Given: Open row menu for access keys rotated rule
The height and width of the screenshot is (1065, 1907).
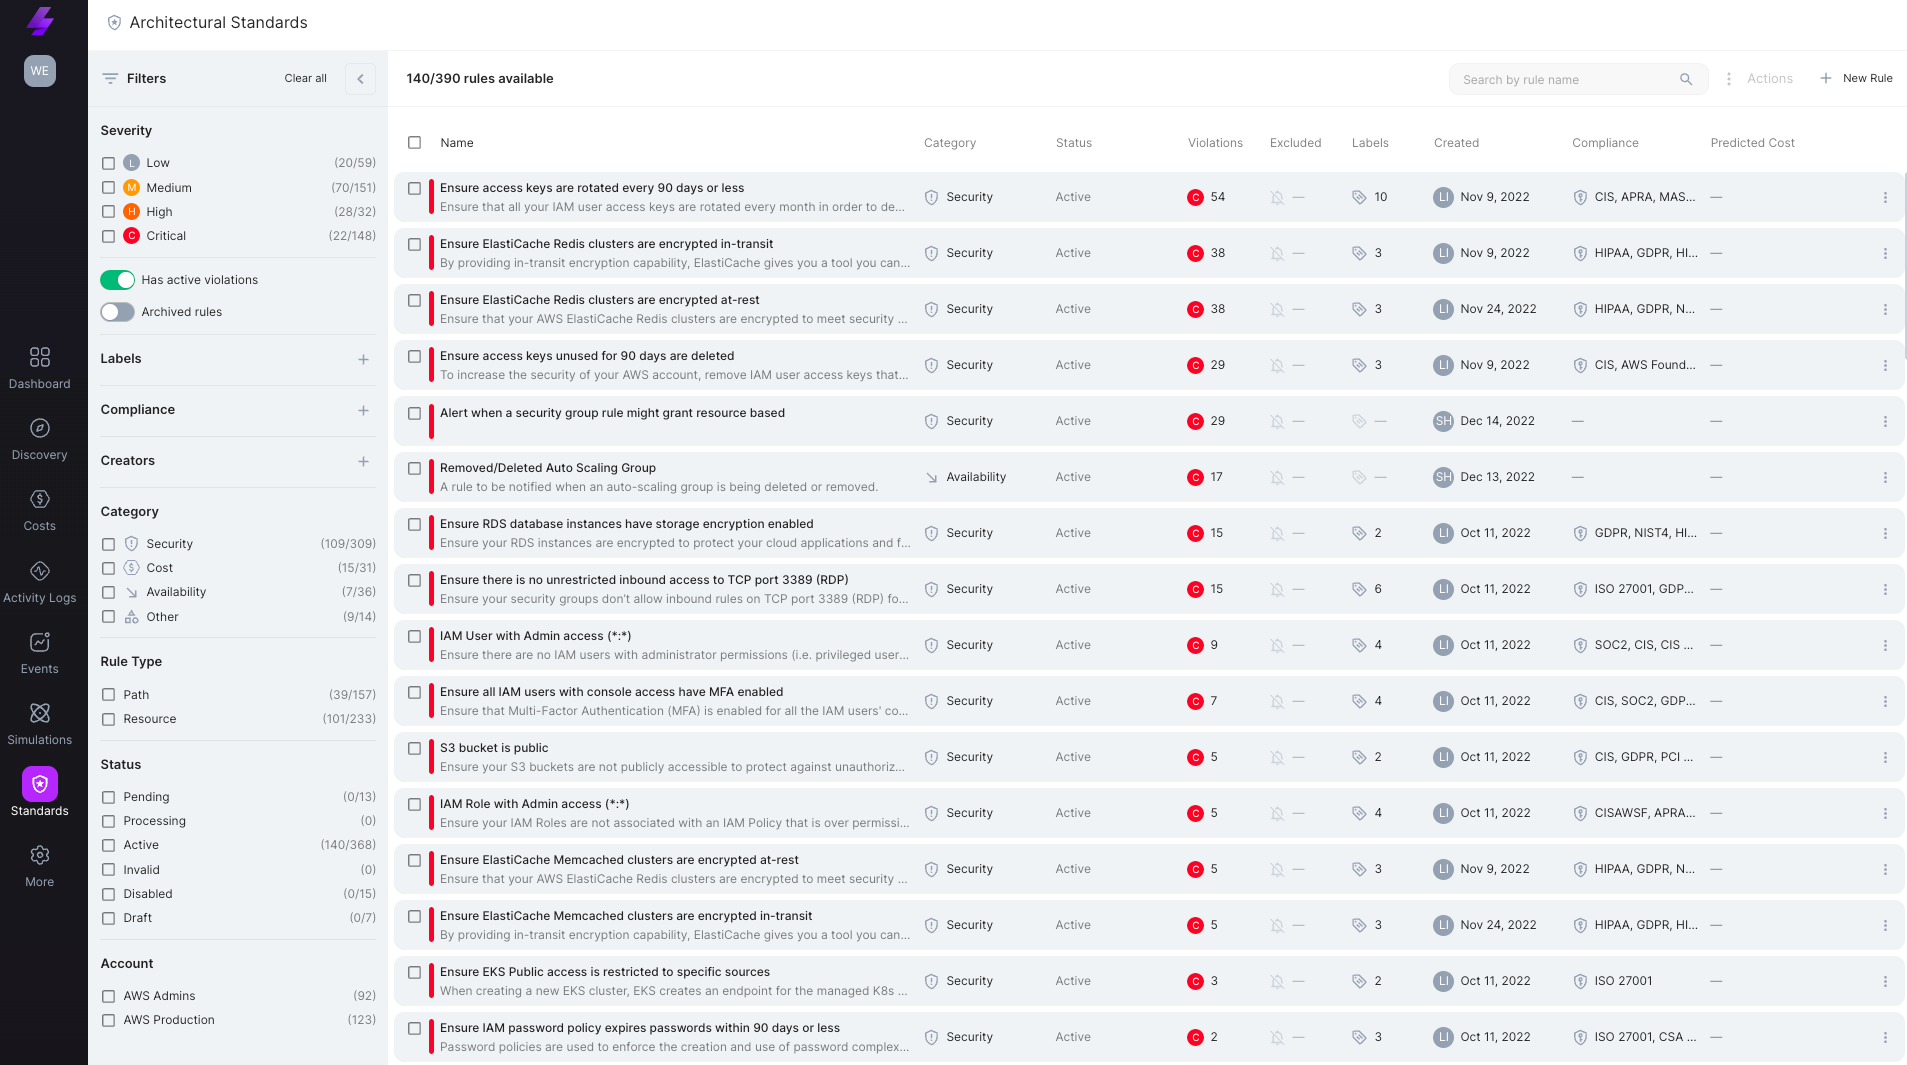Looking at the screenshot, I should coord(1885,198).
